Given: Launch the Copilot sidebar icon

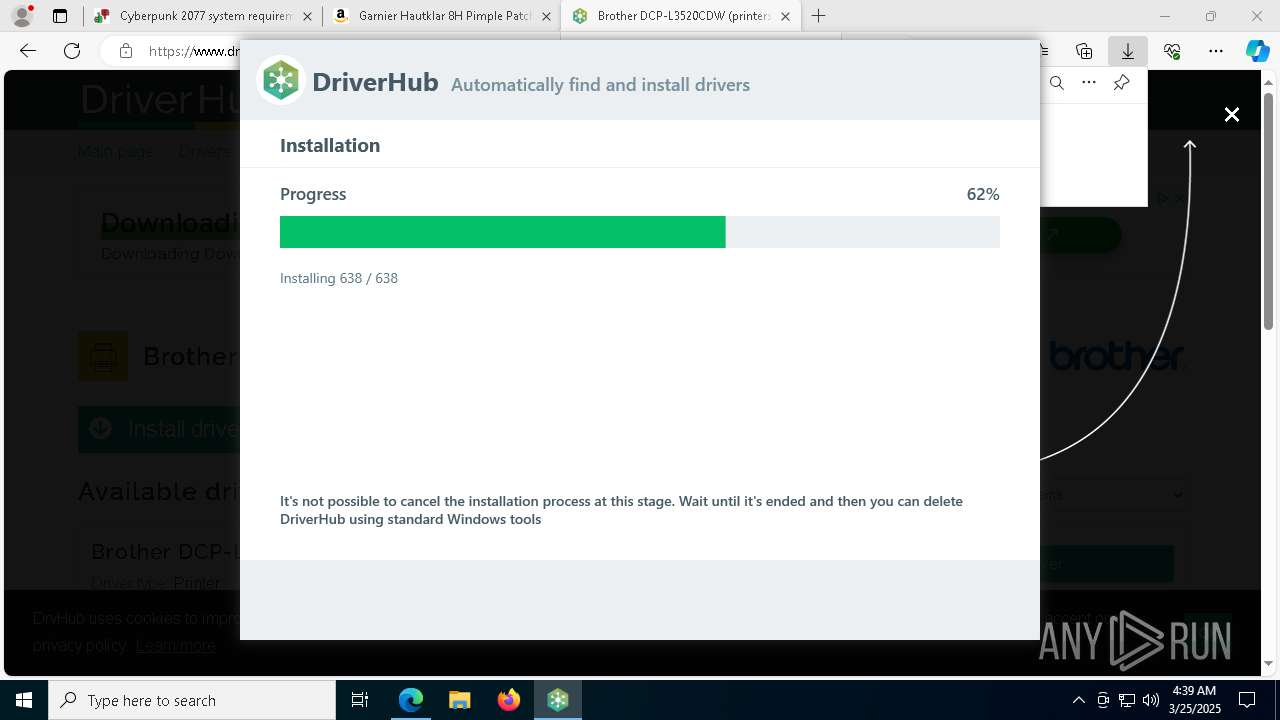Looking at the screenshot, I should [1257, 51].
